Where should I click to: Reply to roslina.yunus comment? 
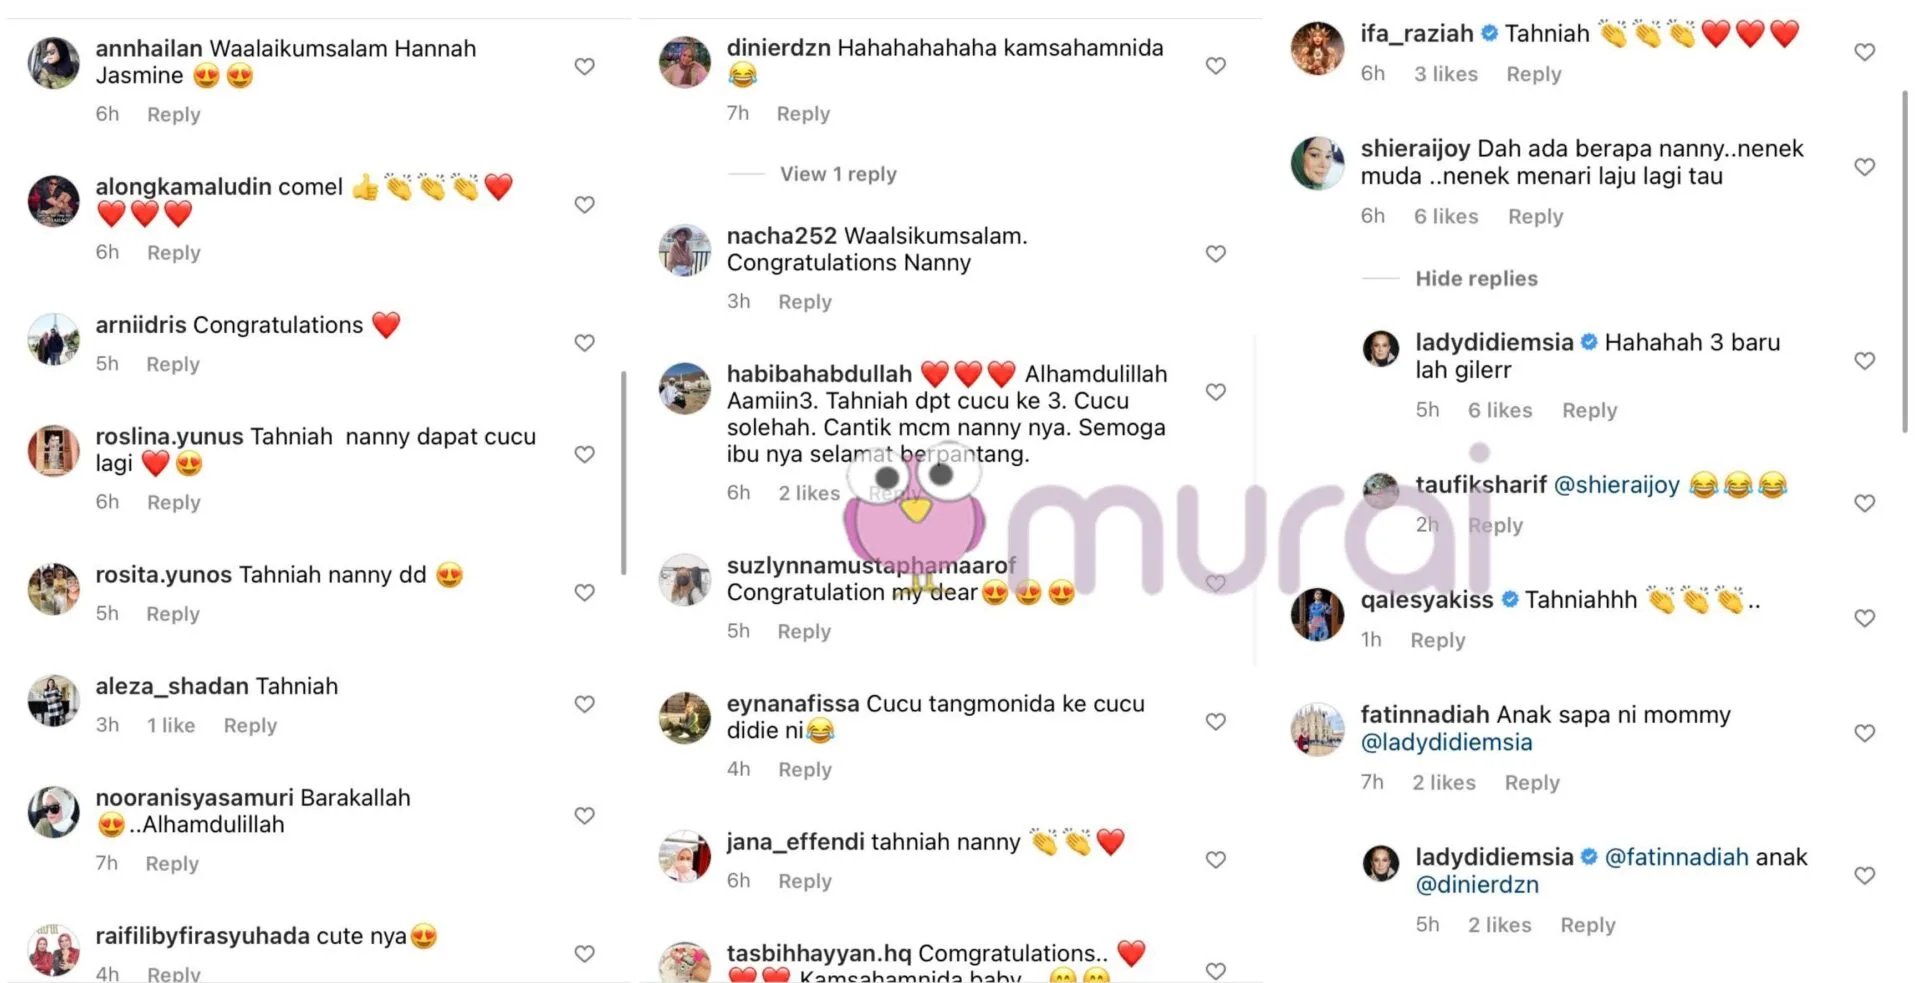(x=174, y=503)
